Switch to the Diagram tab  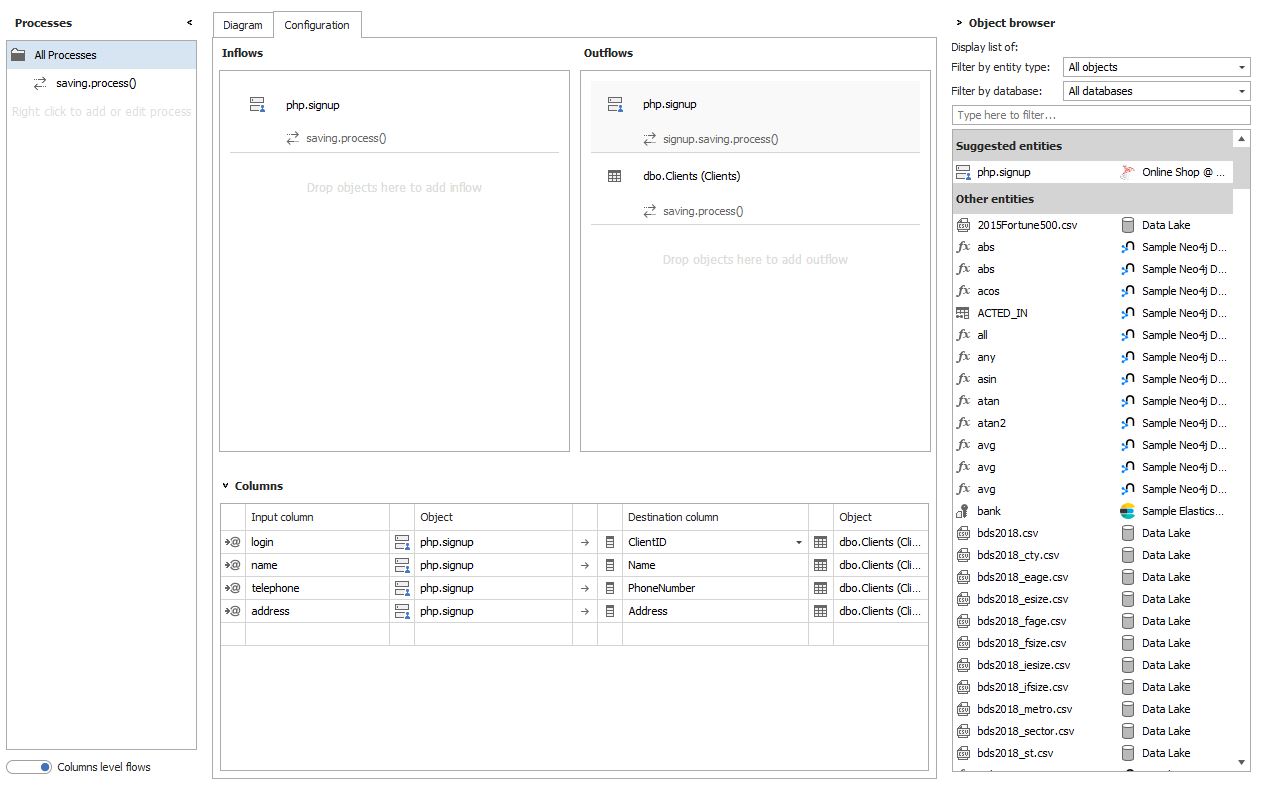[243, 25]
